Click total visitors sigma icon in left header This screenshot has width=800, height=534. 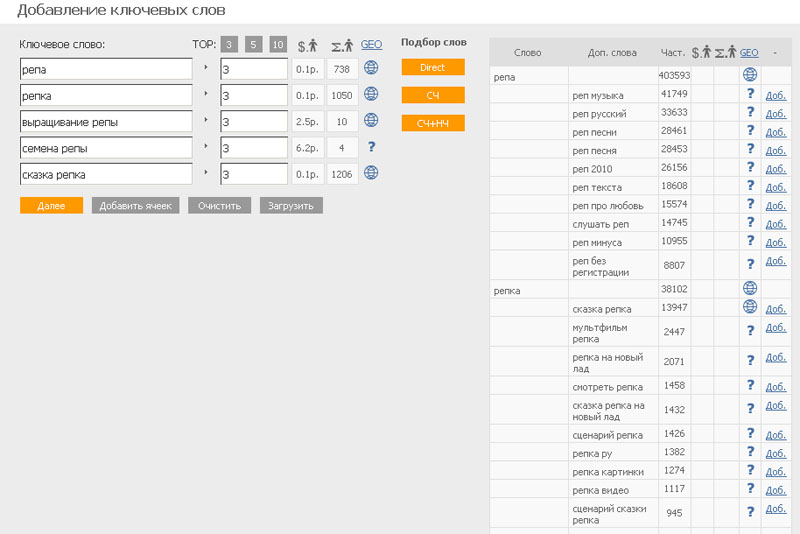[x=342, y=46]
